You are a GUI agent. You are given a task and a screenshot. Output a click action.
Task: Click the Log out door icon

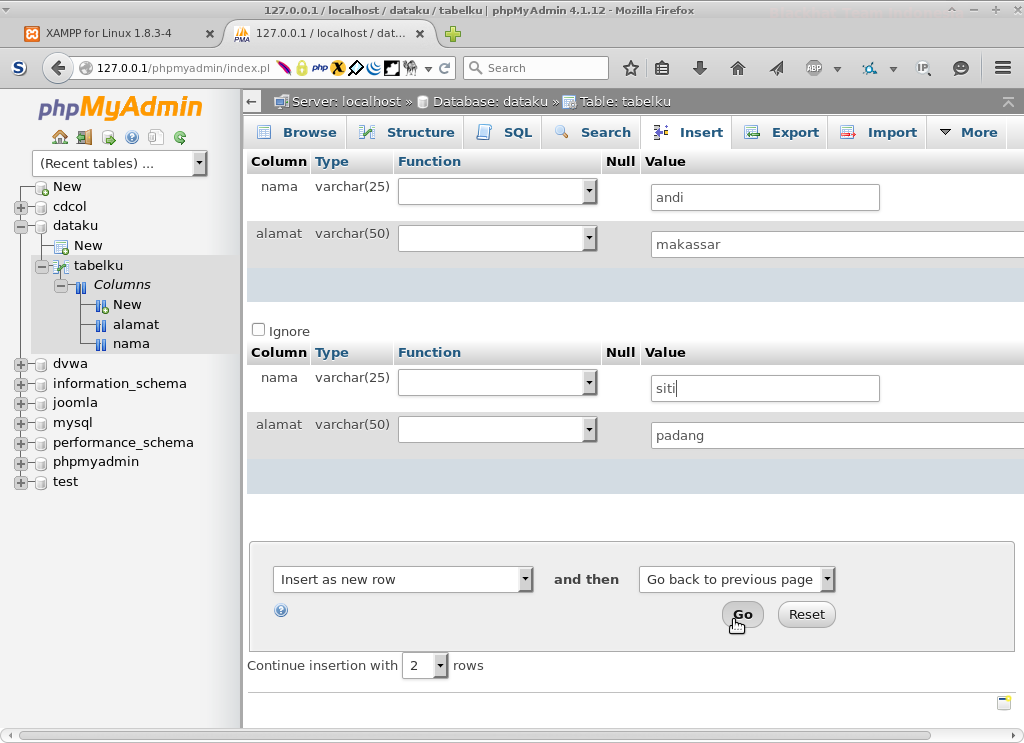pyautogui.click(x=84, y=137)
